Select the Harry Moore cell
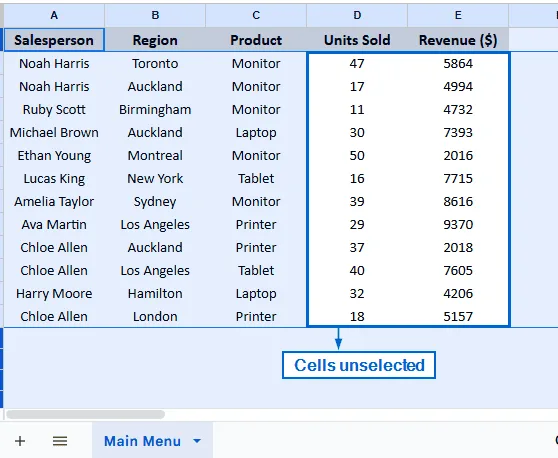 pos(54,294)
